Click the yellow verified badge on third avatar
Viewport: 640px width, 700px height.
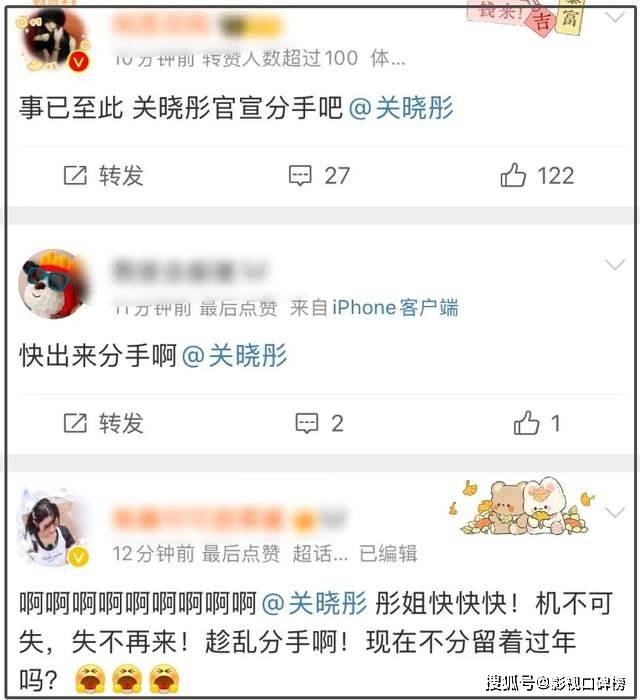78,557
